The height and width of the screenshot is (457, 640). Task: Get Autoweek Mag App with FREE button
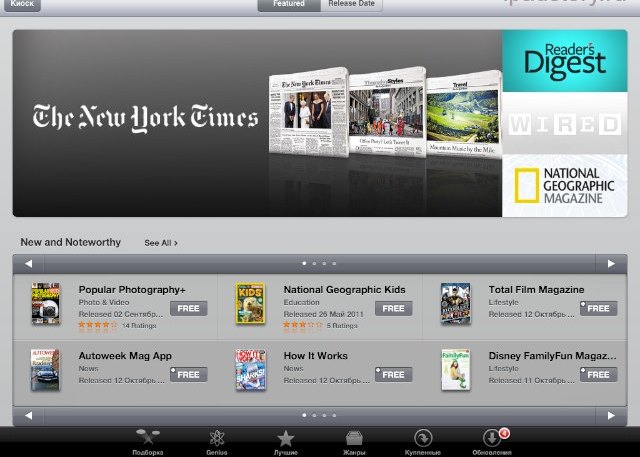[x=189, y=375]
